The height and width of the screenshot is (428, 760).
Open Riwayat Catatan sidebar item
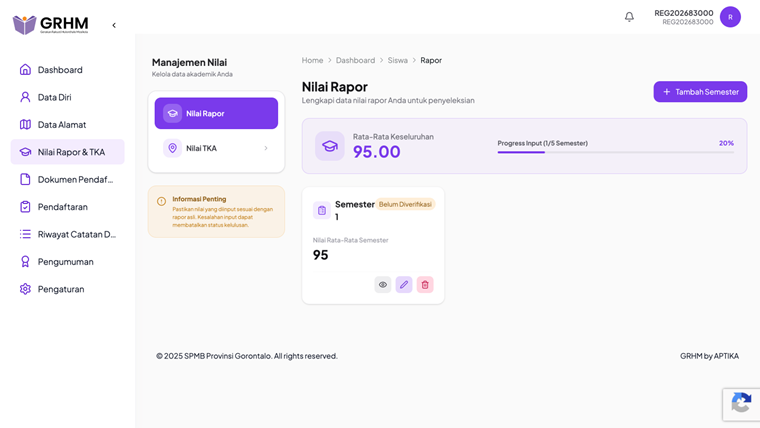pyautogui.click(x=67, y=234)
